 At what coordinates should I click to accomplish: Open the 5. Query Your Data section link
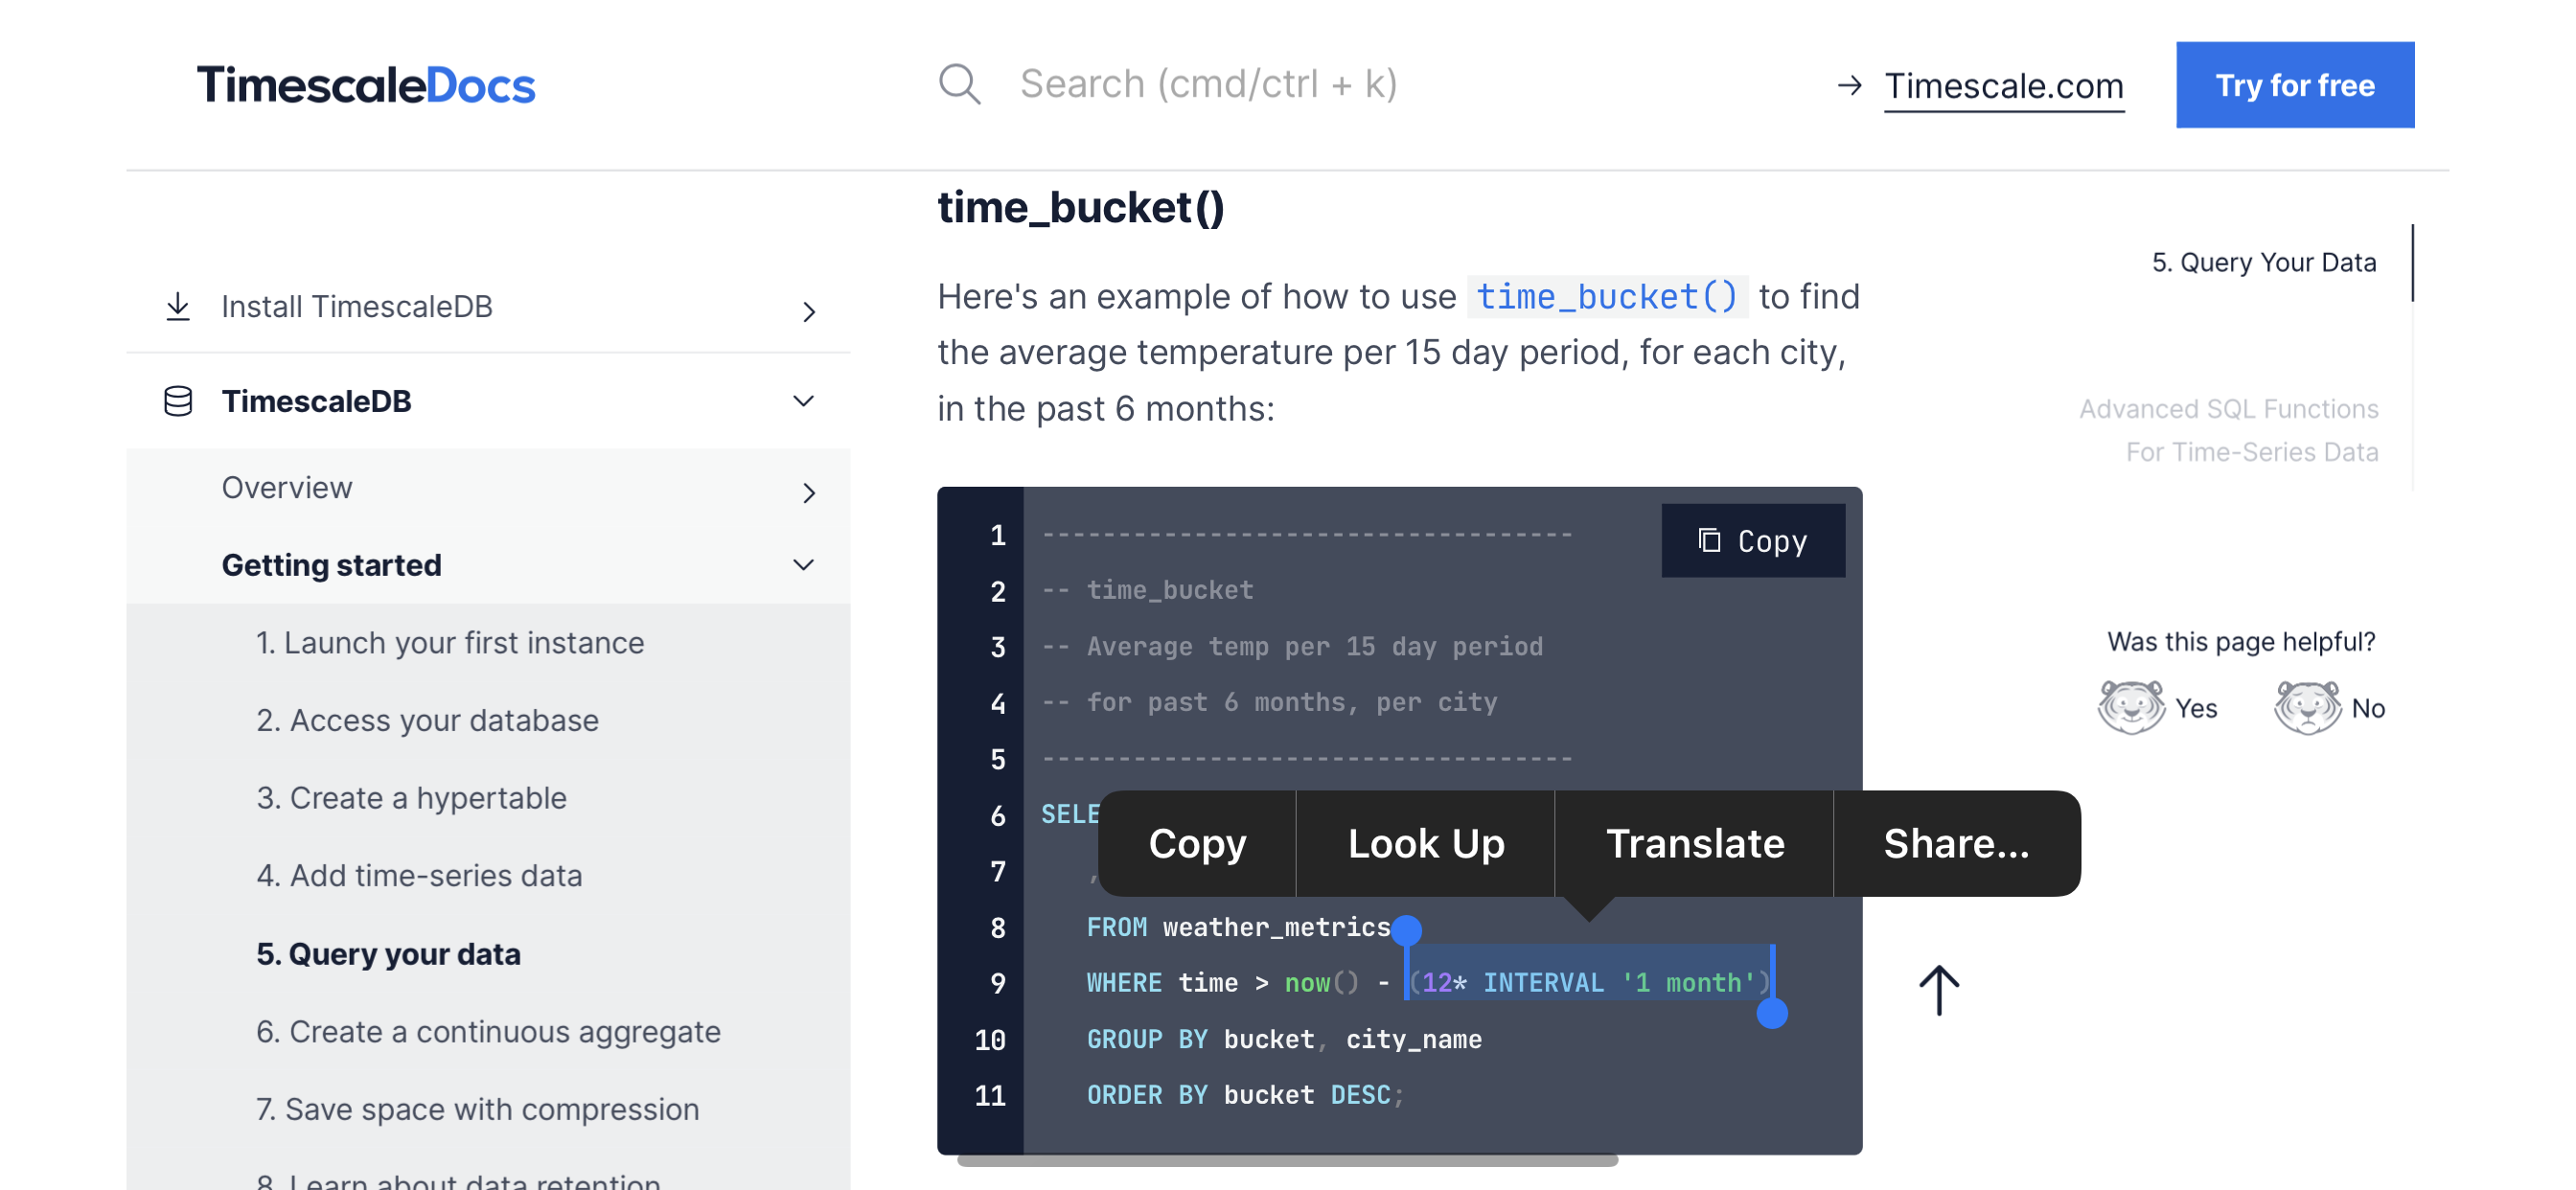(x=2264, y=262)
